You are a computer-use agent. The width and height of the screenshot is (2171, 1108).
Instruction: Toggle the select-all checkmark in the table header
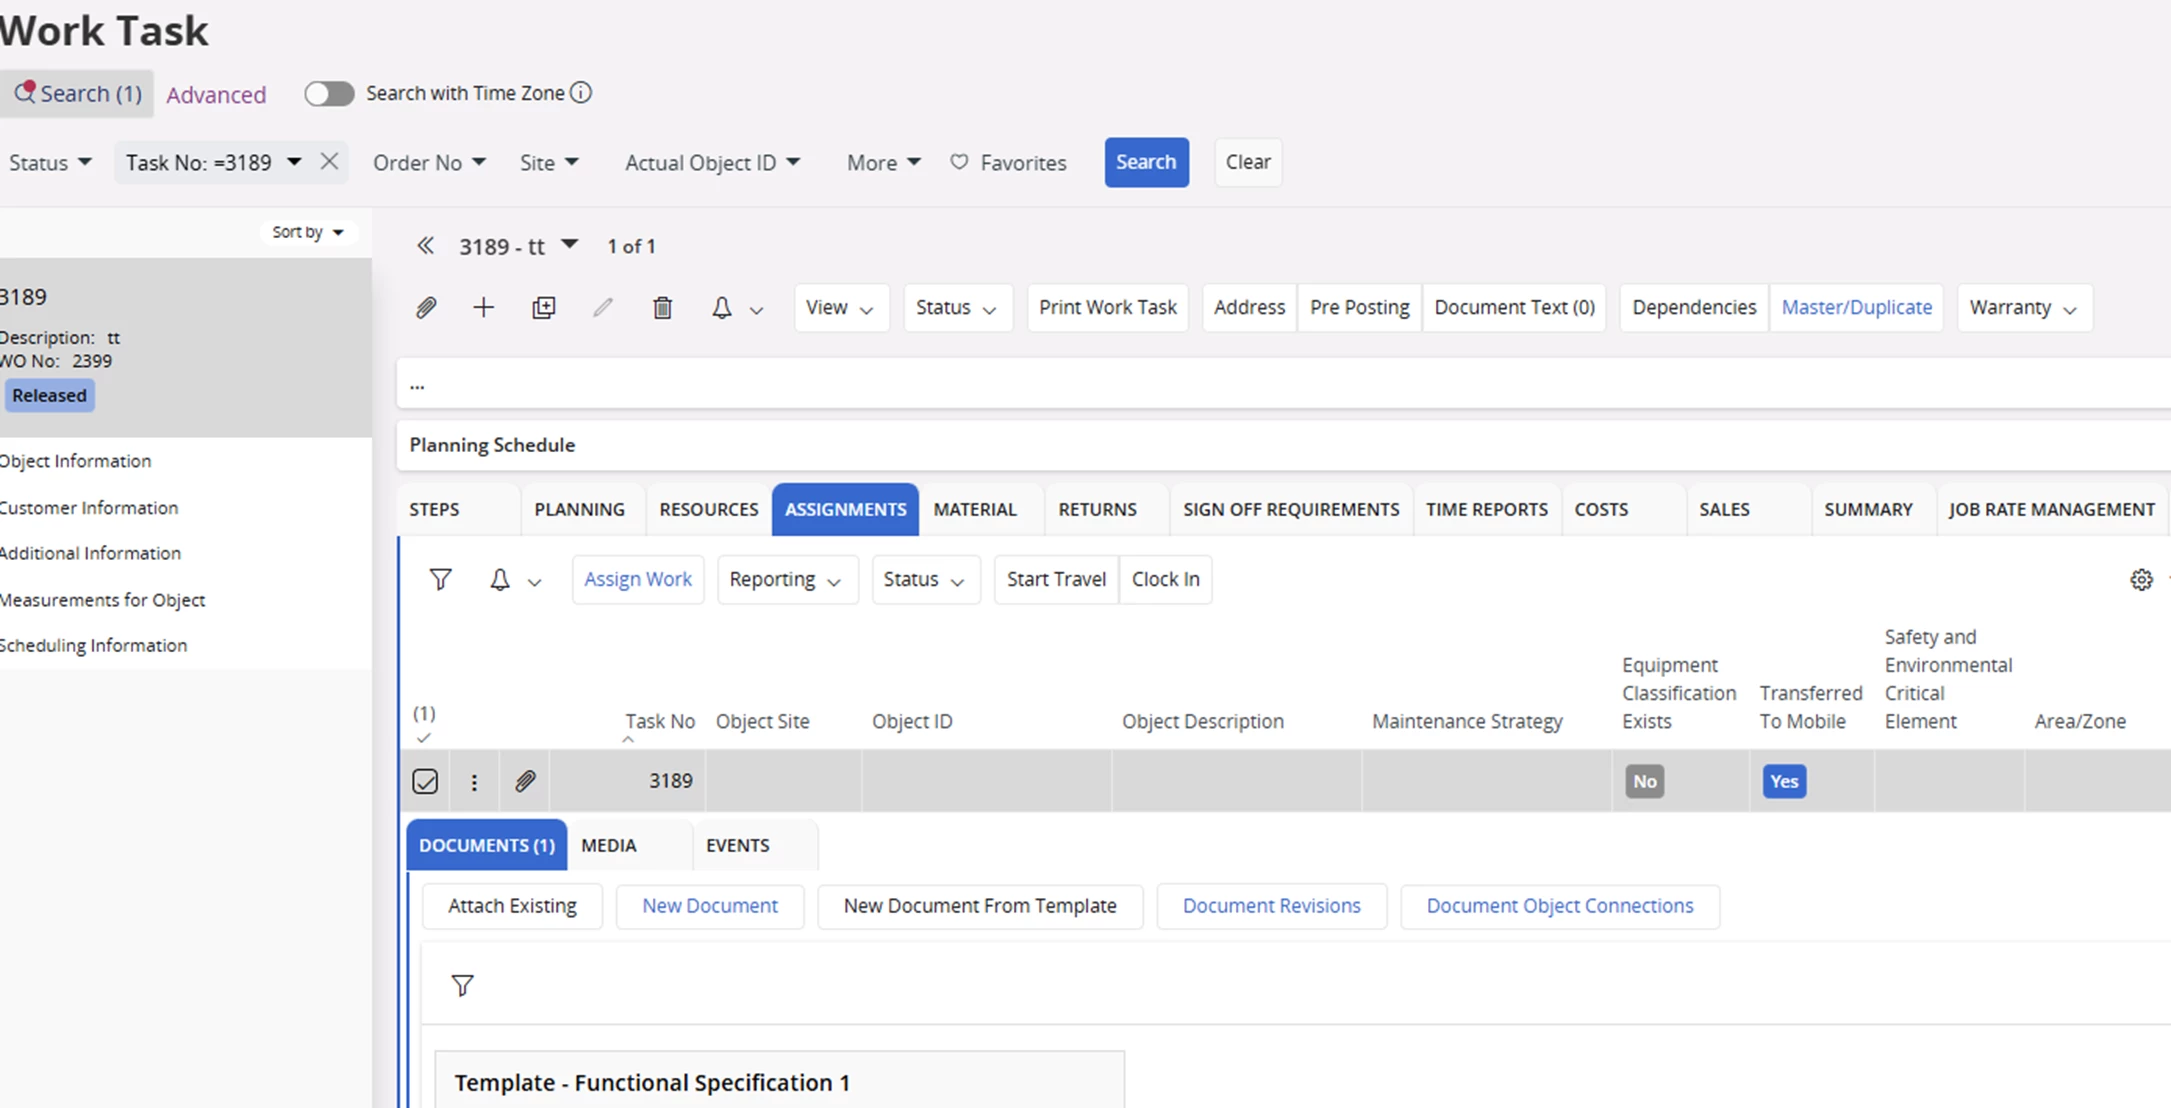(424, 738)
